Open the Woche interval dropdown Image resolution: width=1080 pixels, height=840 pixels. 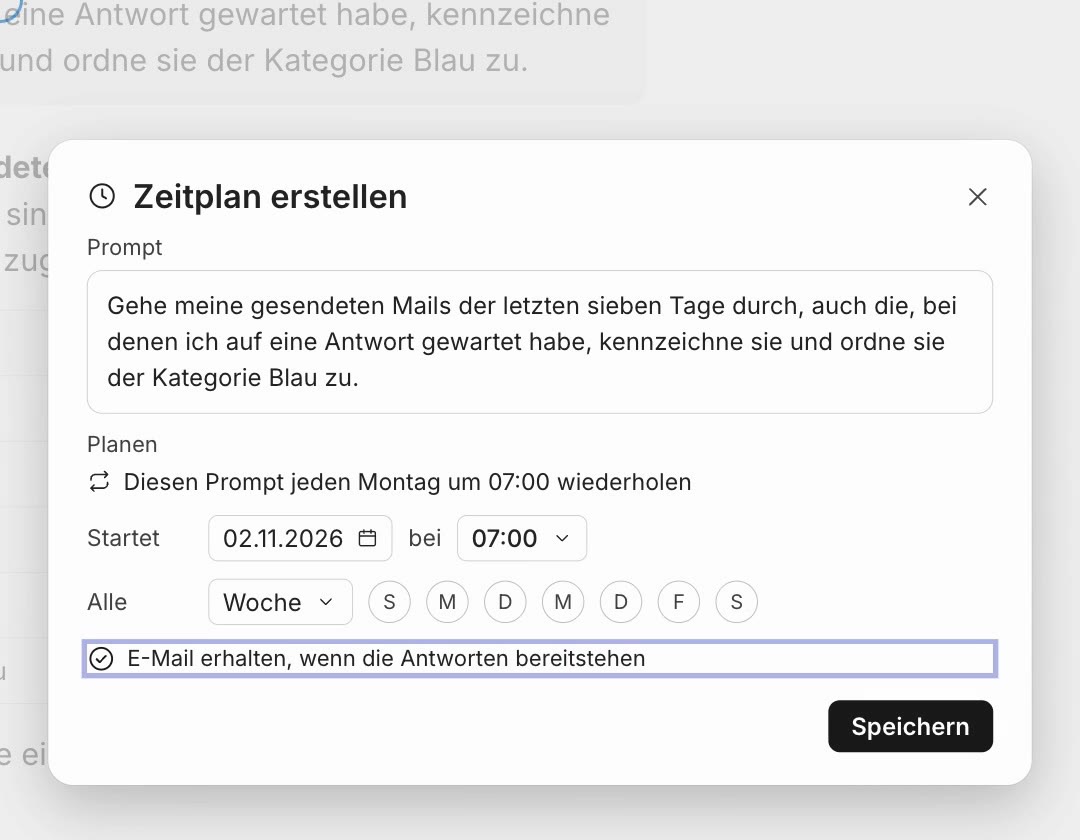(x=280, y=602)
